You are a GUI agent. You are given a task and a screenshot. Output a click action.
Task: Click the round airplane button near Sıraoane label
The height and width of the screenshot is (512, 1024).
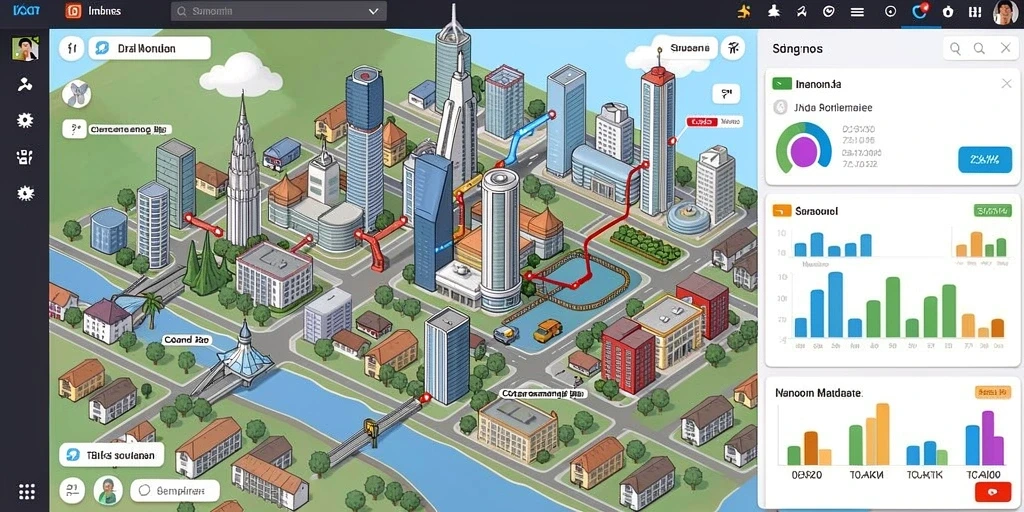click(x=733, y=48)
